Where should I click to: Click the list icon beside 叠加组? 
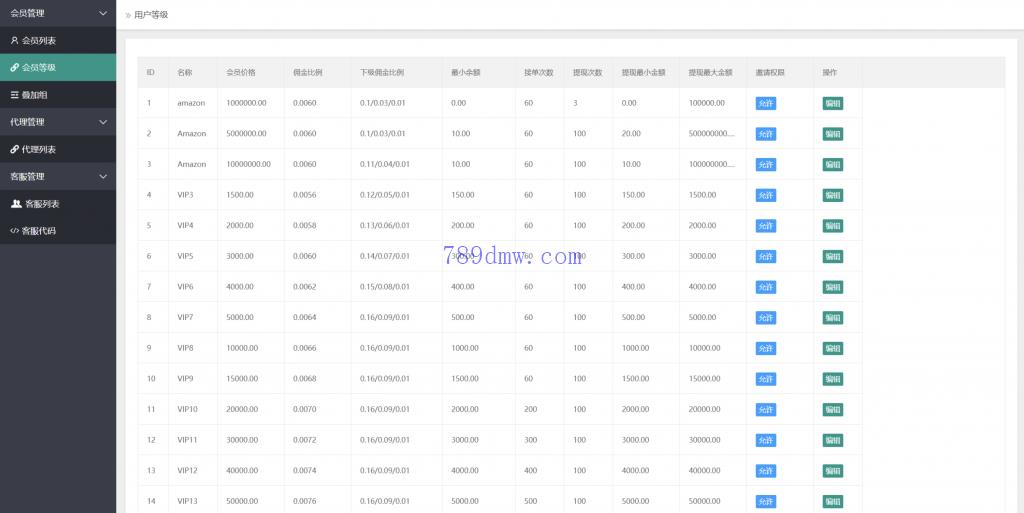coord(14,95)
